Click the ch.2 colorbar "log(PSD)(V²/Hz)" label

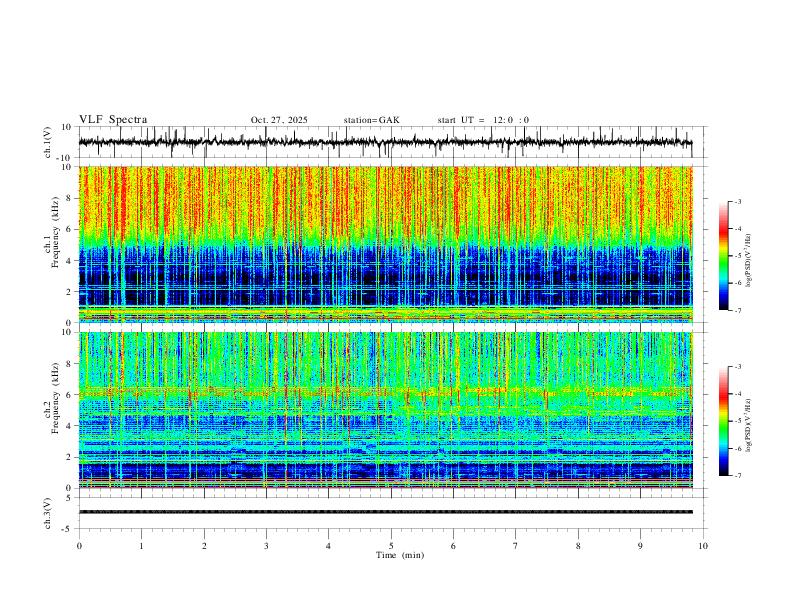pyautogui.click(x=749, y=425)
